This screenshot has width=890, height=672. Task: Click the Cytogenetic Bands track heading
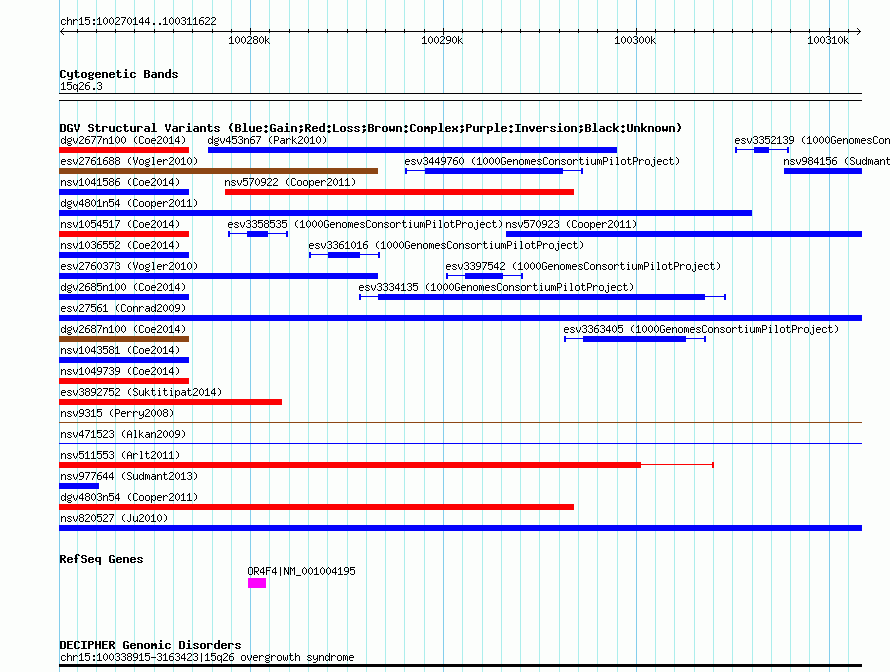[119, 74]
